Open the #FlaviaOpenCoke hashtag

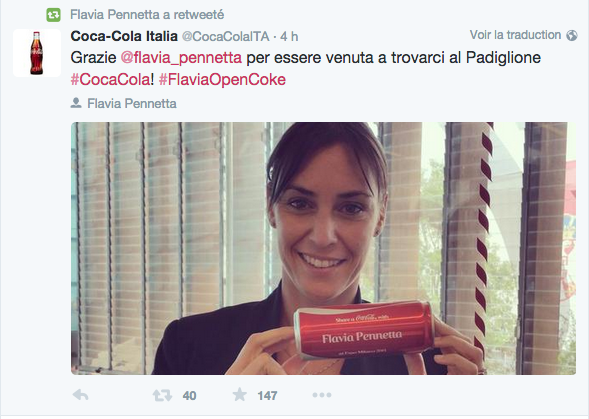coord(222,80)
